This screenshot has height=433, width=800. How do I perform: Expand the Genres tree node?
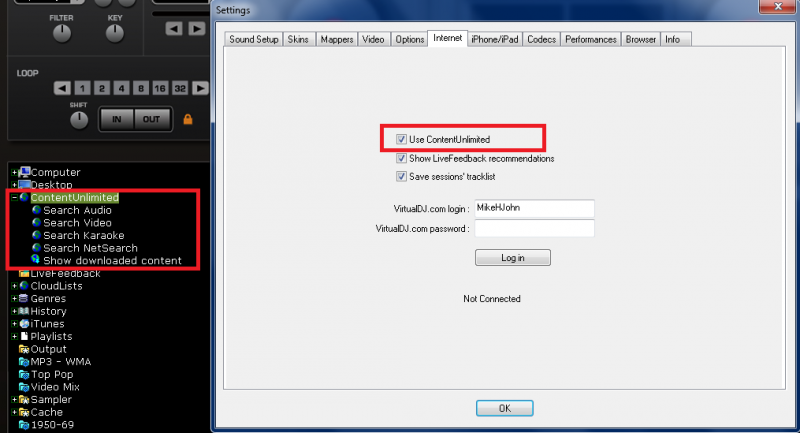(x=14, y=298)
